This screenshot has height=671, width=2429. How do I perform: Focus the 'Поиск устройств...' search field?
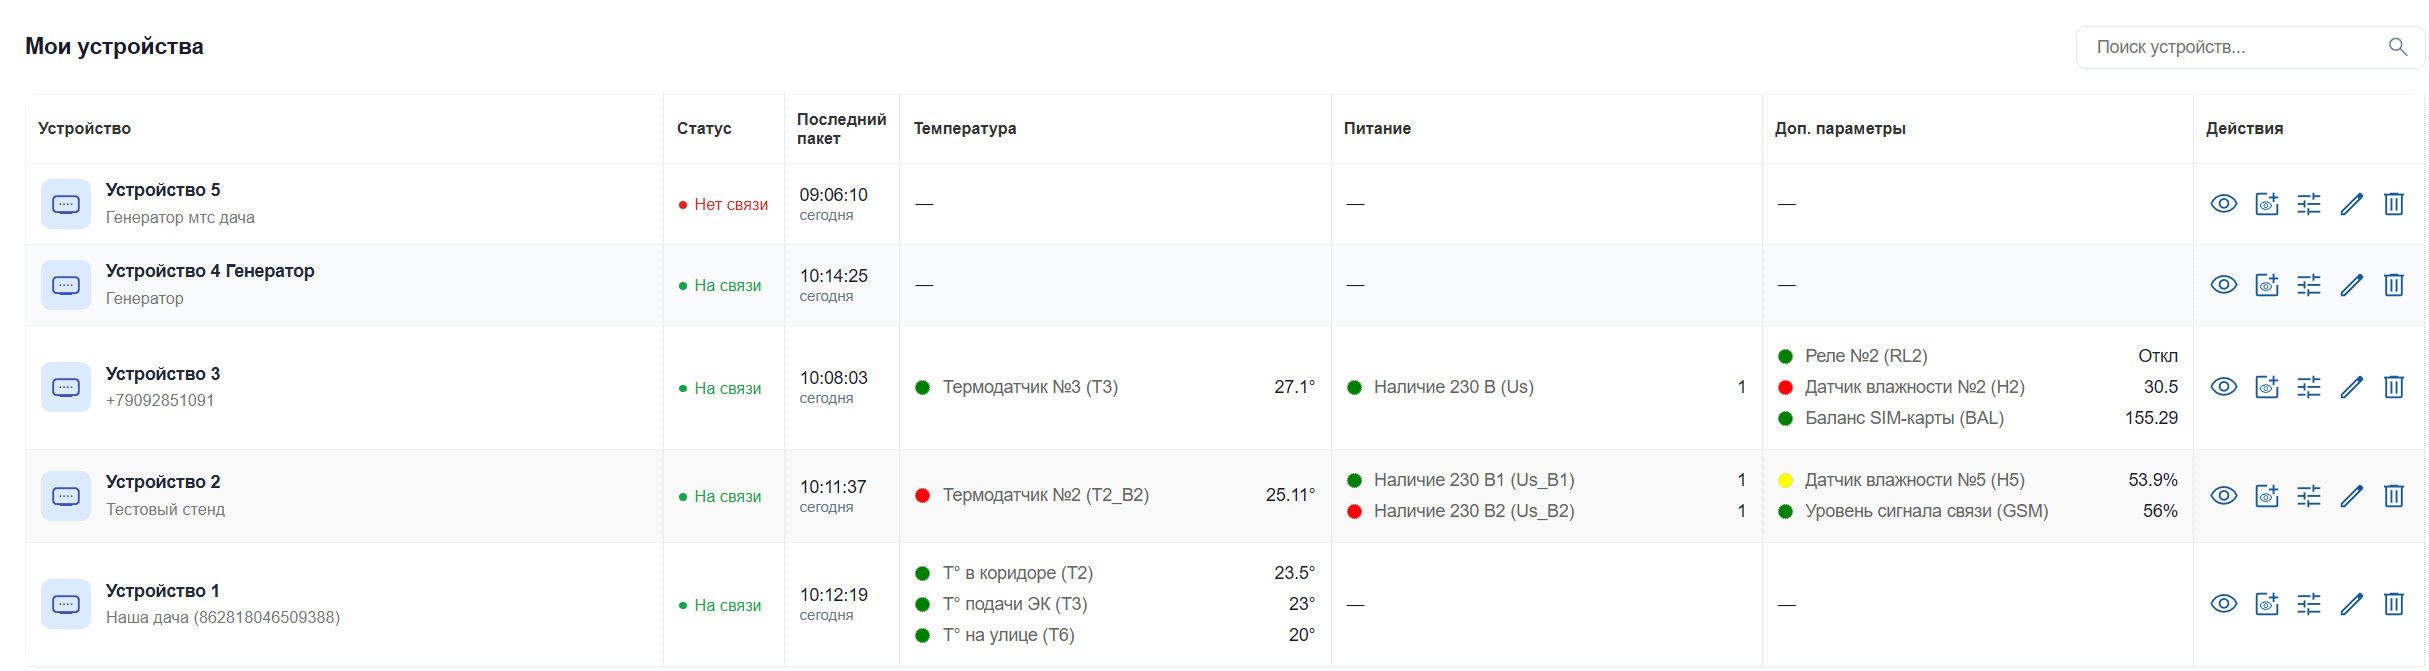[2250, 47]
